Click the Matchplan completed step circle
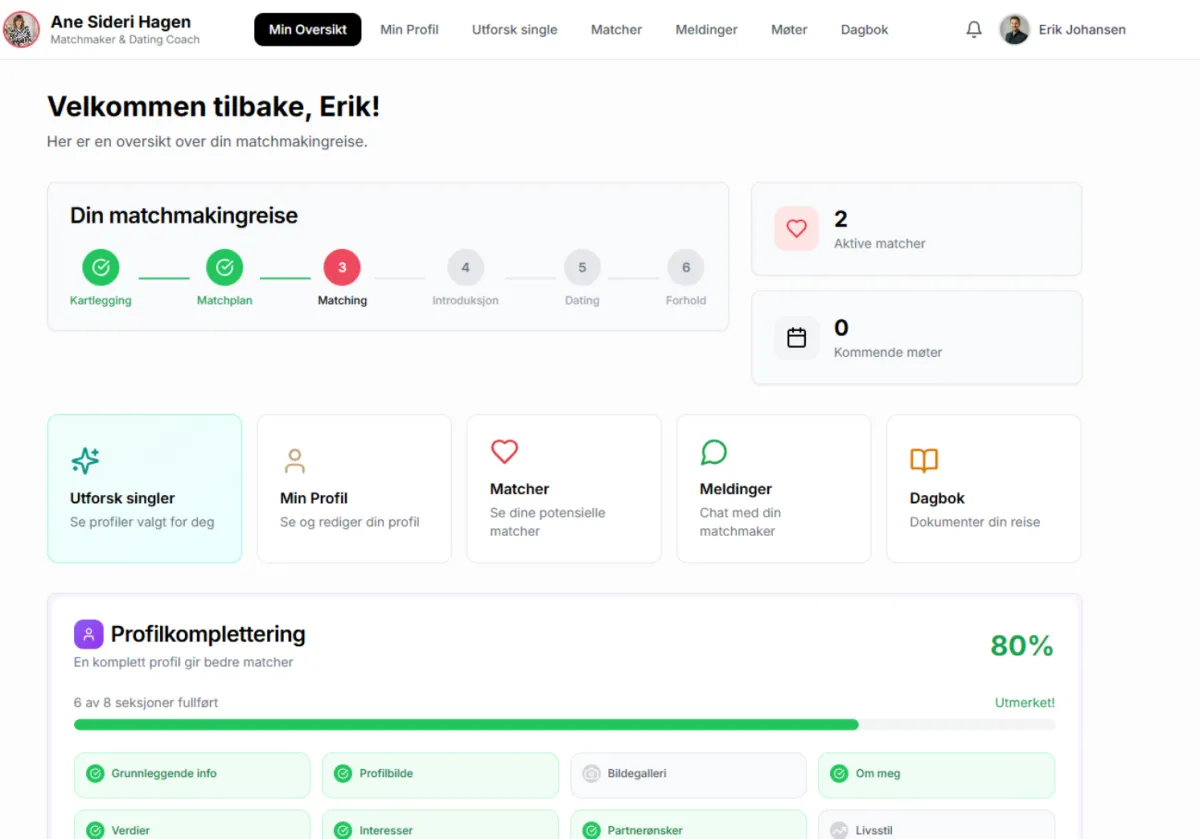Screen dimensions: 1200x839 point(225,267)
